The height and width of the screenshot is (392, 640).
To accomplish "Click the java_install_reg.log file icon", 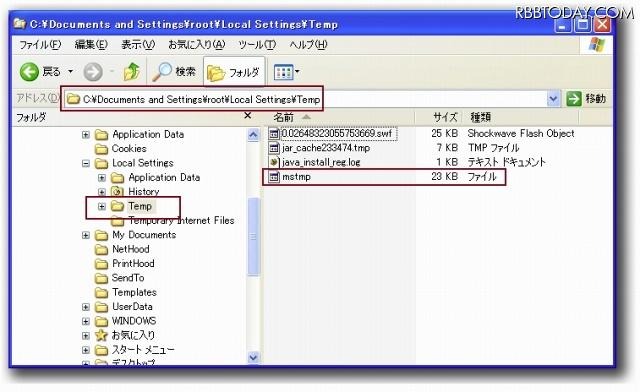I will (x=274, y=162).
